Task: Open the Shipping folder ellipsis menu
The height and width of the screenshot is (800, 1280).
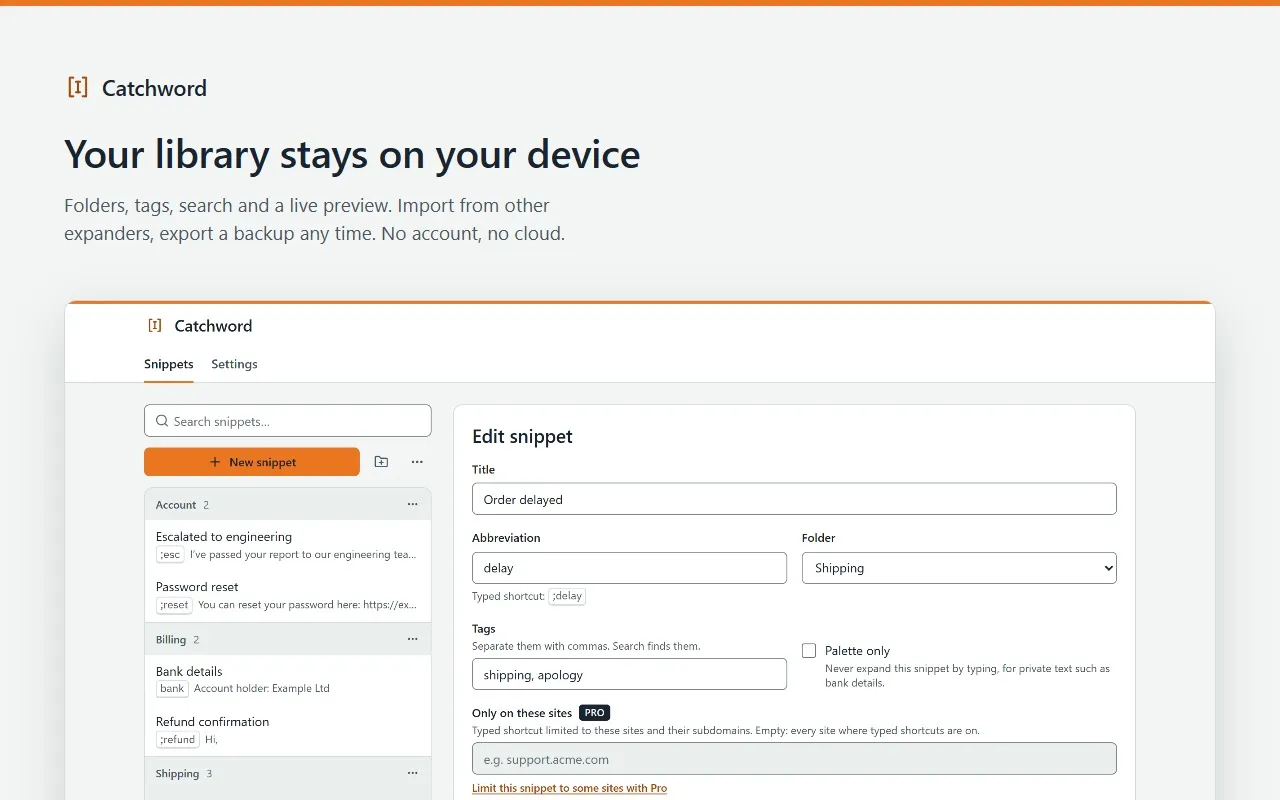Action: pos(412,773)
